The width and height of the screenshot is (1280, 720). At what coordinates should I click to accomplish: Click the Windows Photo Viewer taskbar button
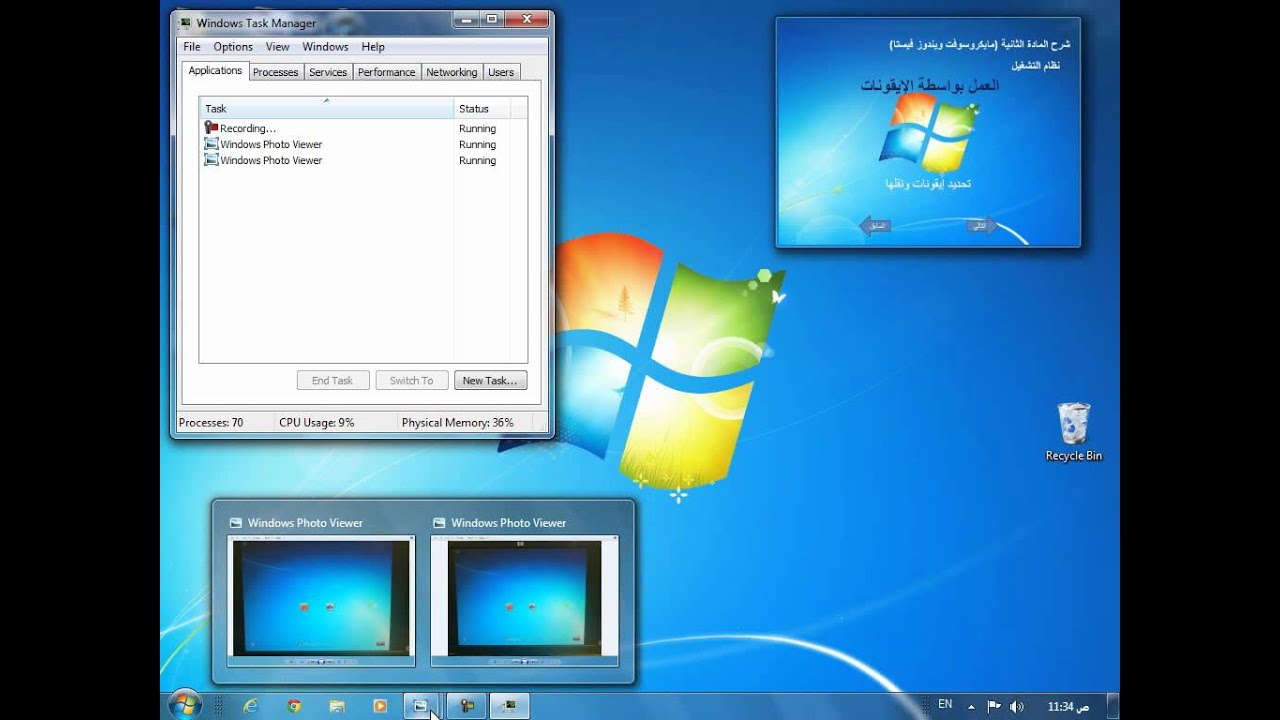coord(423,706)
